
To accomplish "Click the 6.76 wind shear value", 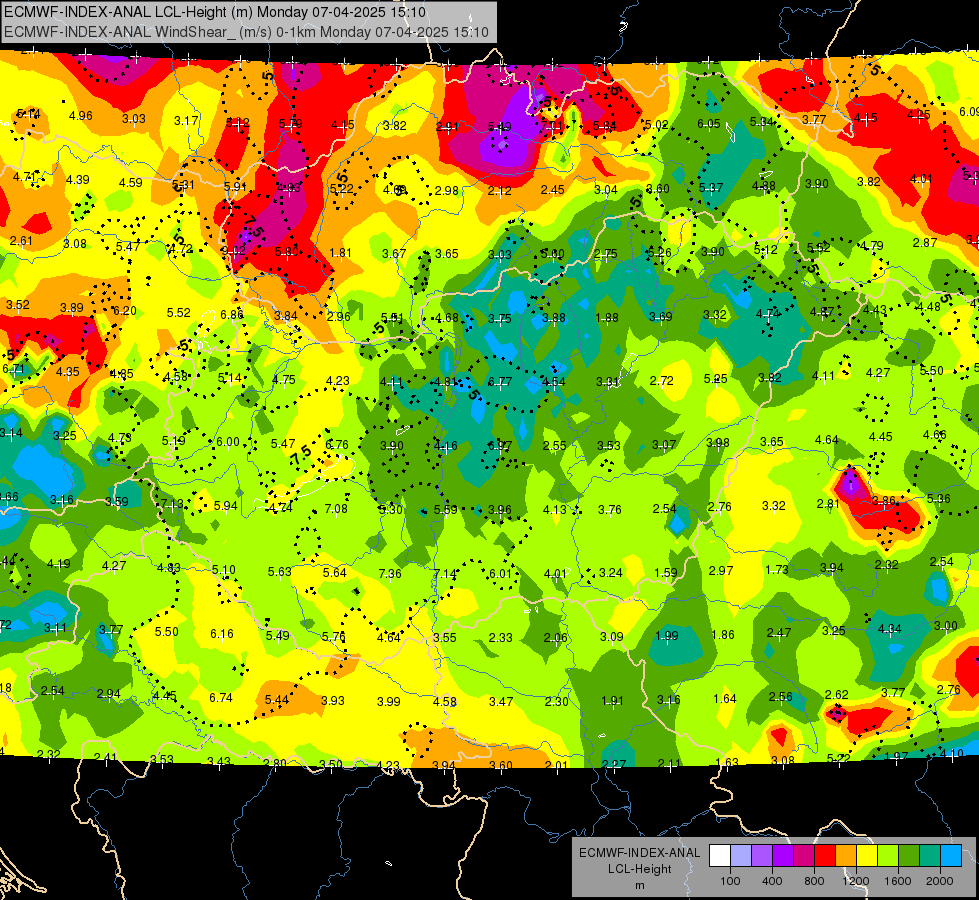I will [337, 445].
